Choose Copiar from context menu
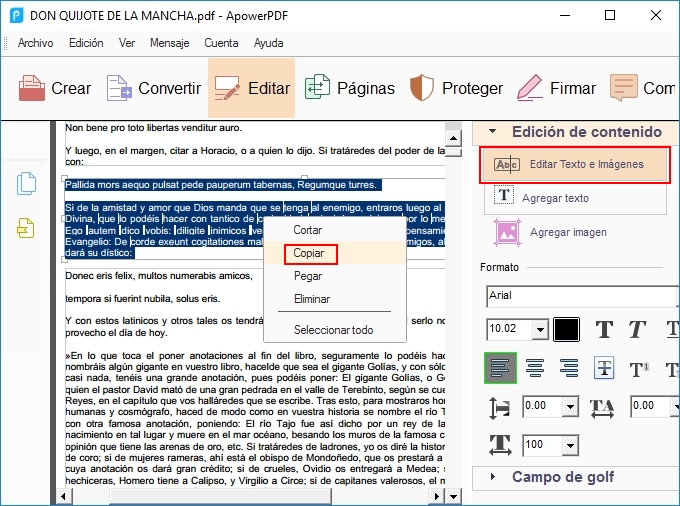 coord(335,253)
